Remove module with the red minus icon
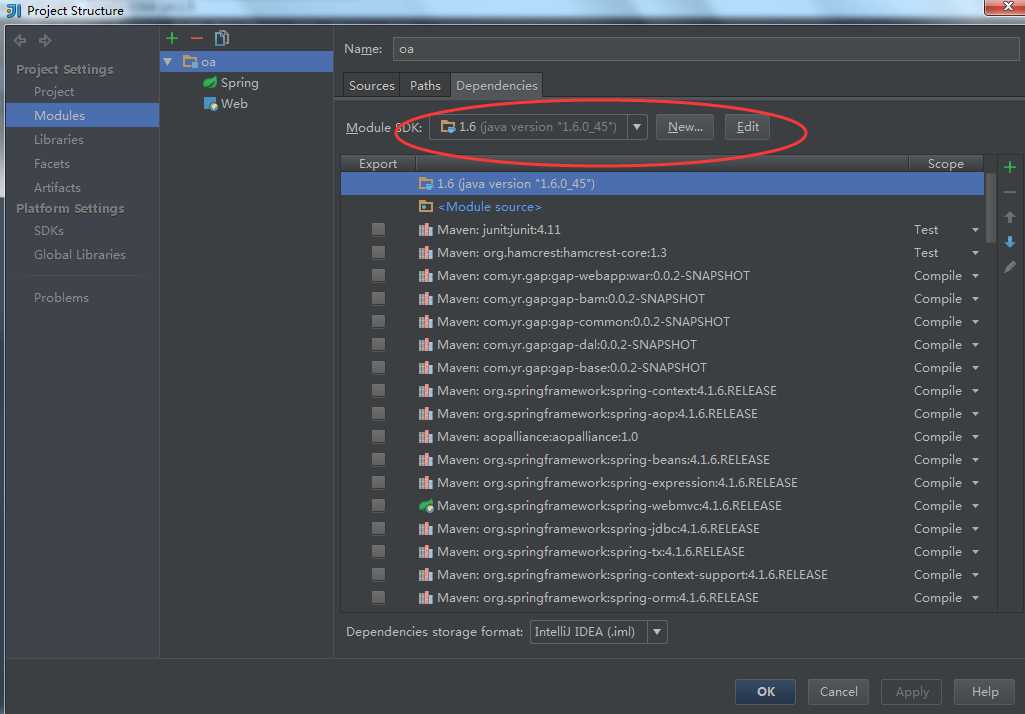This screenshot has width=1025, height=714. (196, 39)
